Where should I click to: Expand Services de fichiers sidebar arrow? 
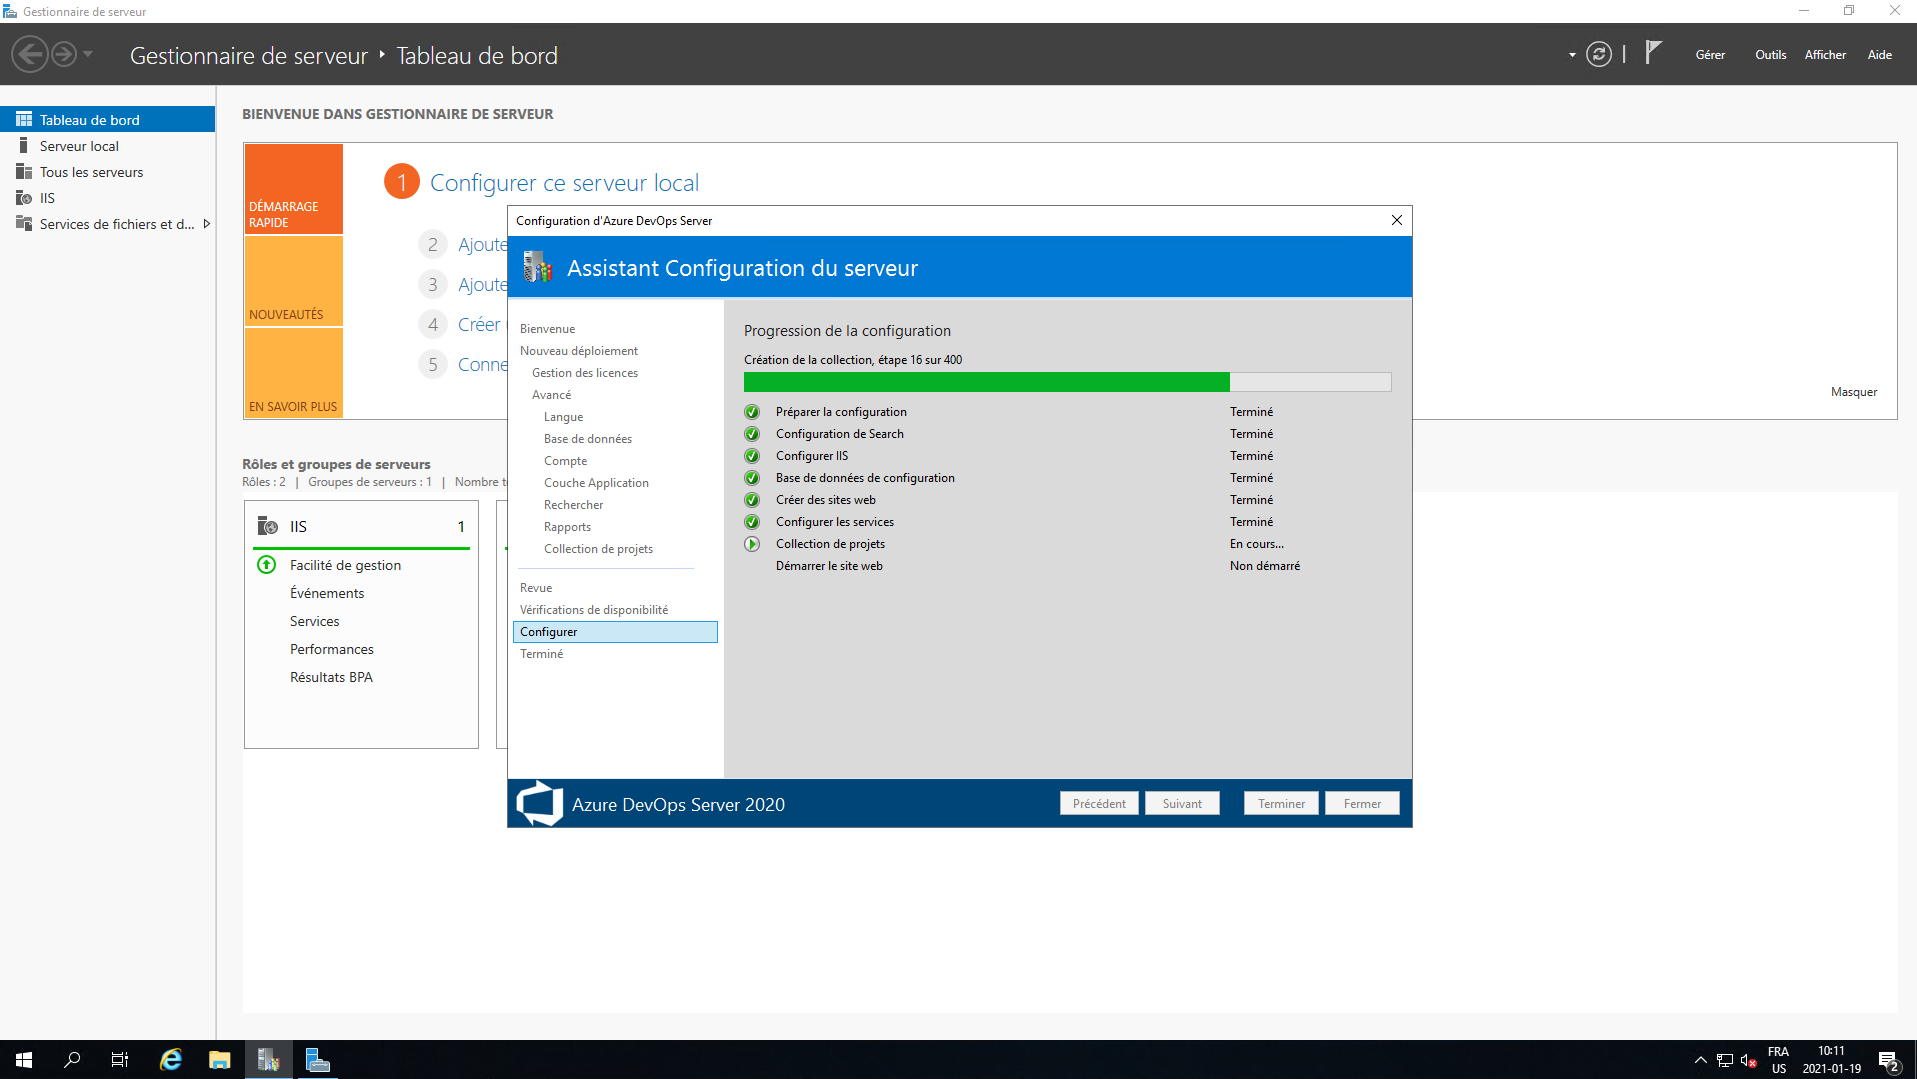[x=206, y=224]
